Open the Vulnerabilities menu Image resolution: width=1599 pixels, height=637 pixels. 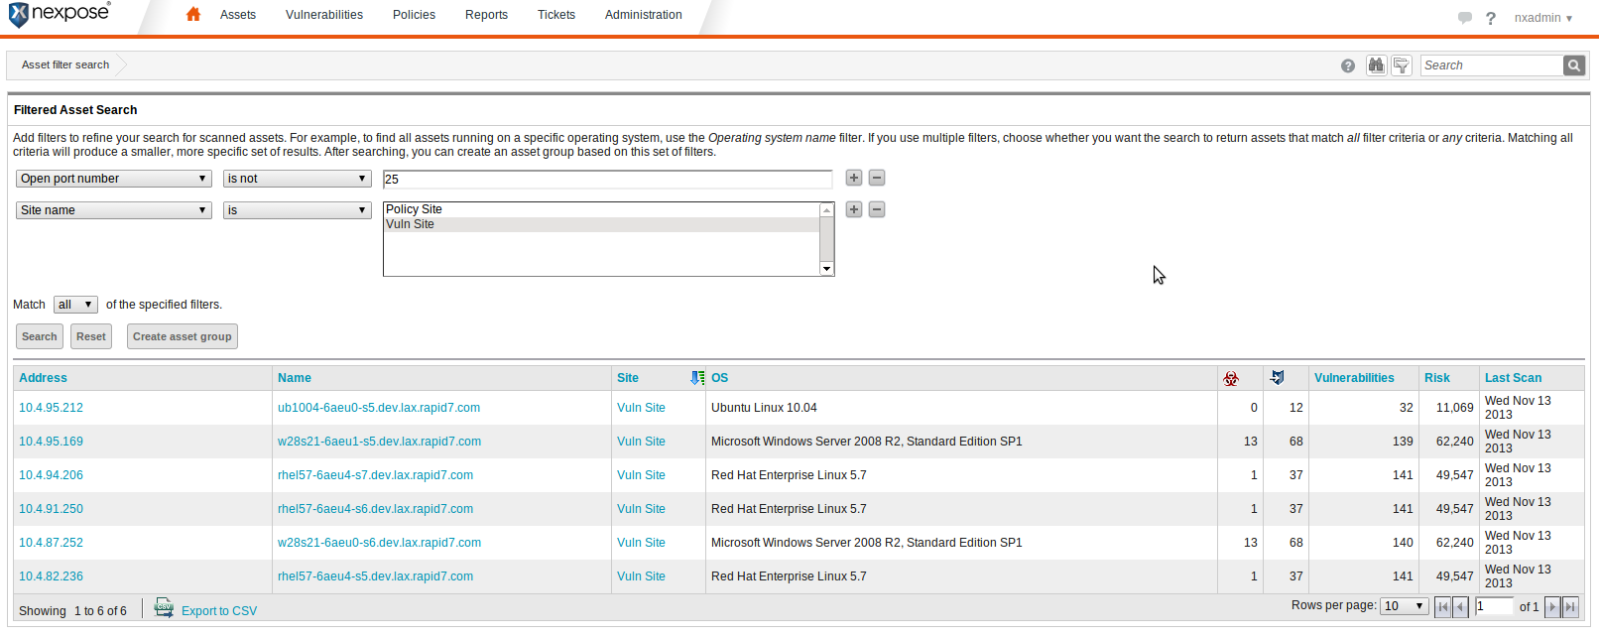[324, 15]
